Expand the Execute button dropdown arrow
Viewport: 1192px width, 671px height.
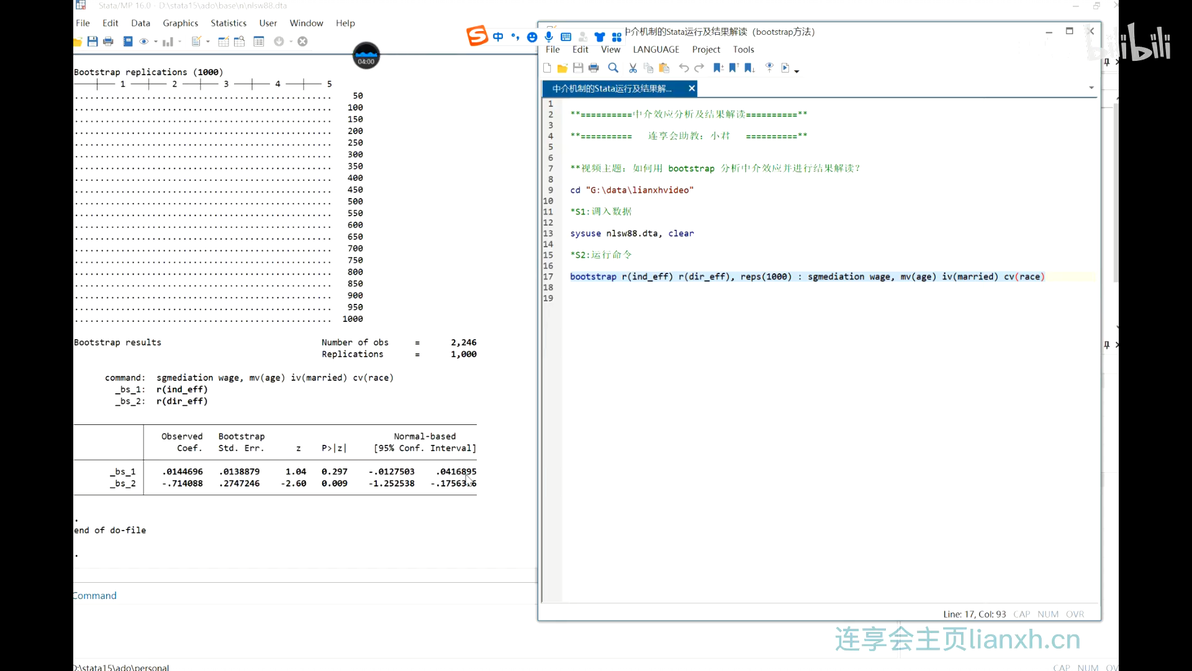(x=797, y=70)
